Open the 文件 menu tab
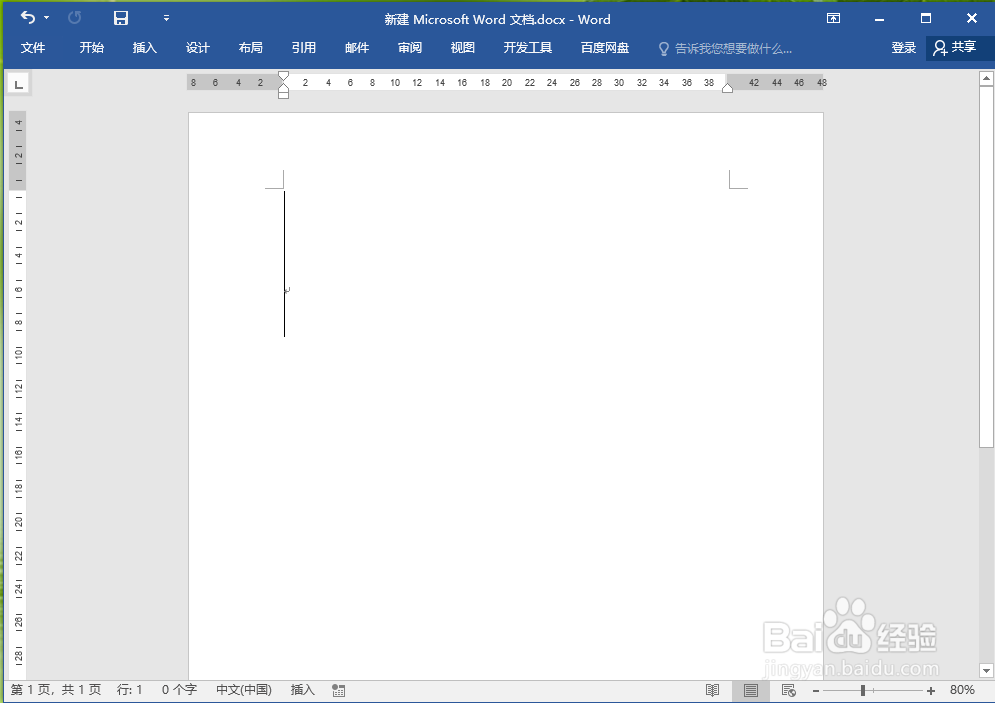This screenshot has height=703, width=995. tap(33, 48)
